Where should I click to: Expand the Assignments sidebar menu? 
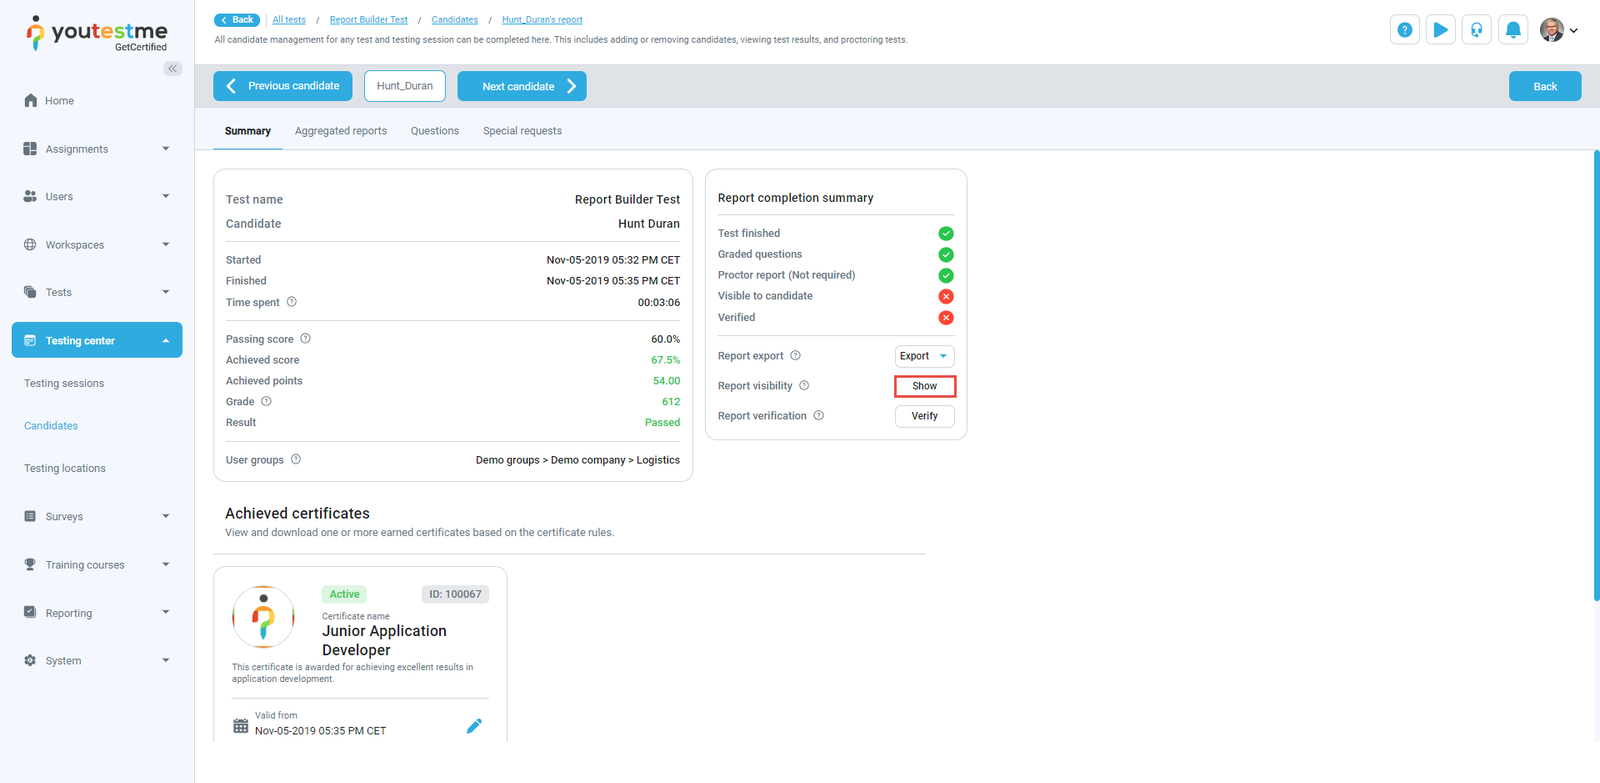(97, 149)
